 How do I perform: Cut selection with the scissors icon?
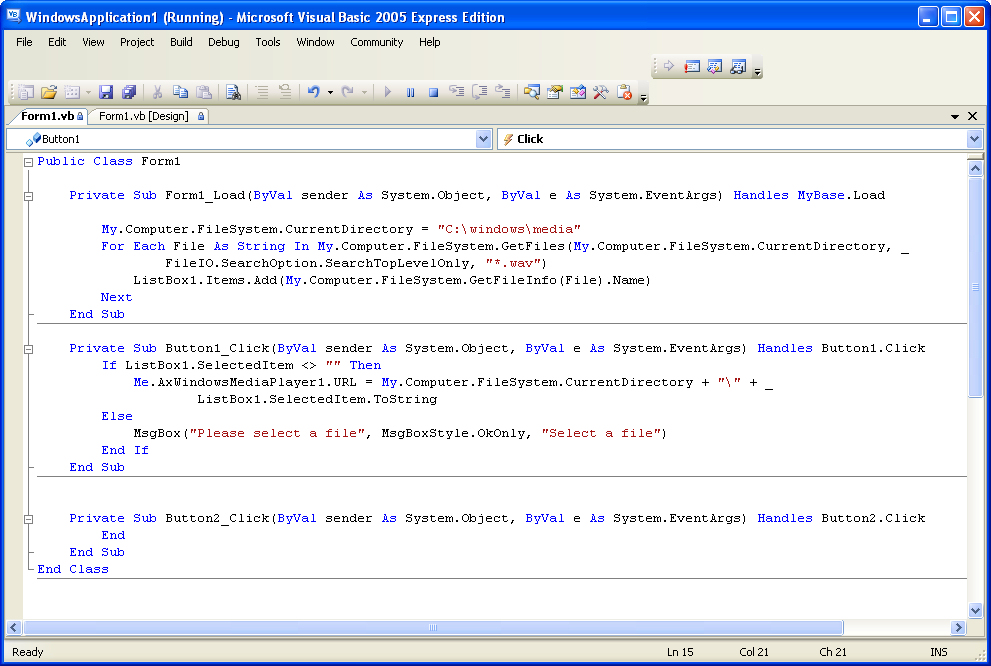pos(157,92)
